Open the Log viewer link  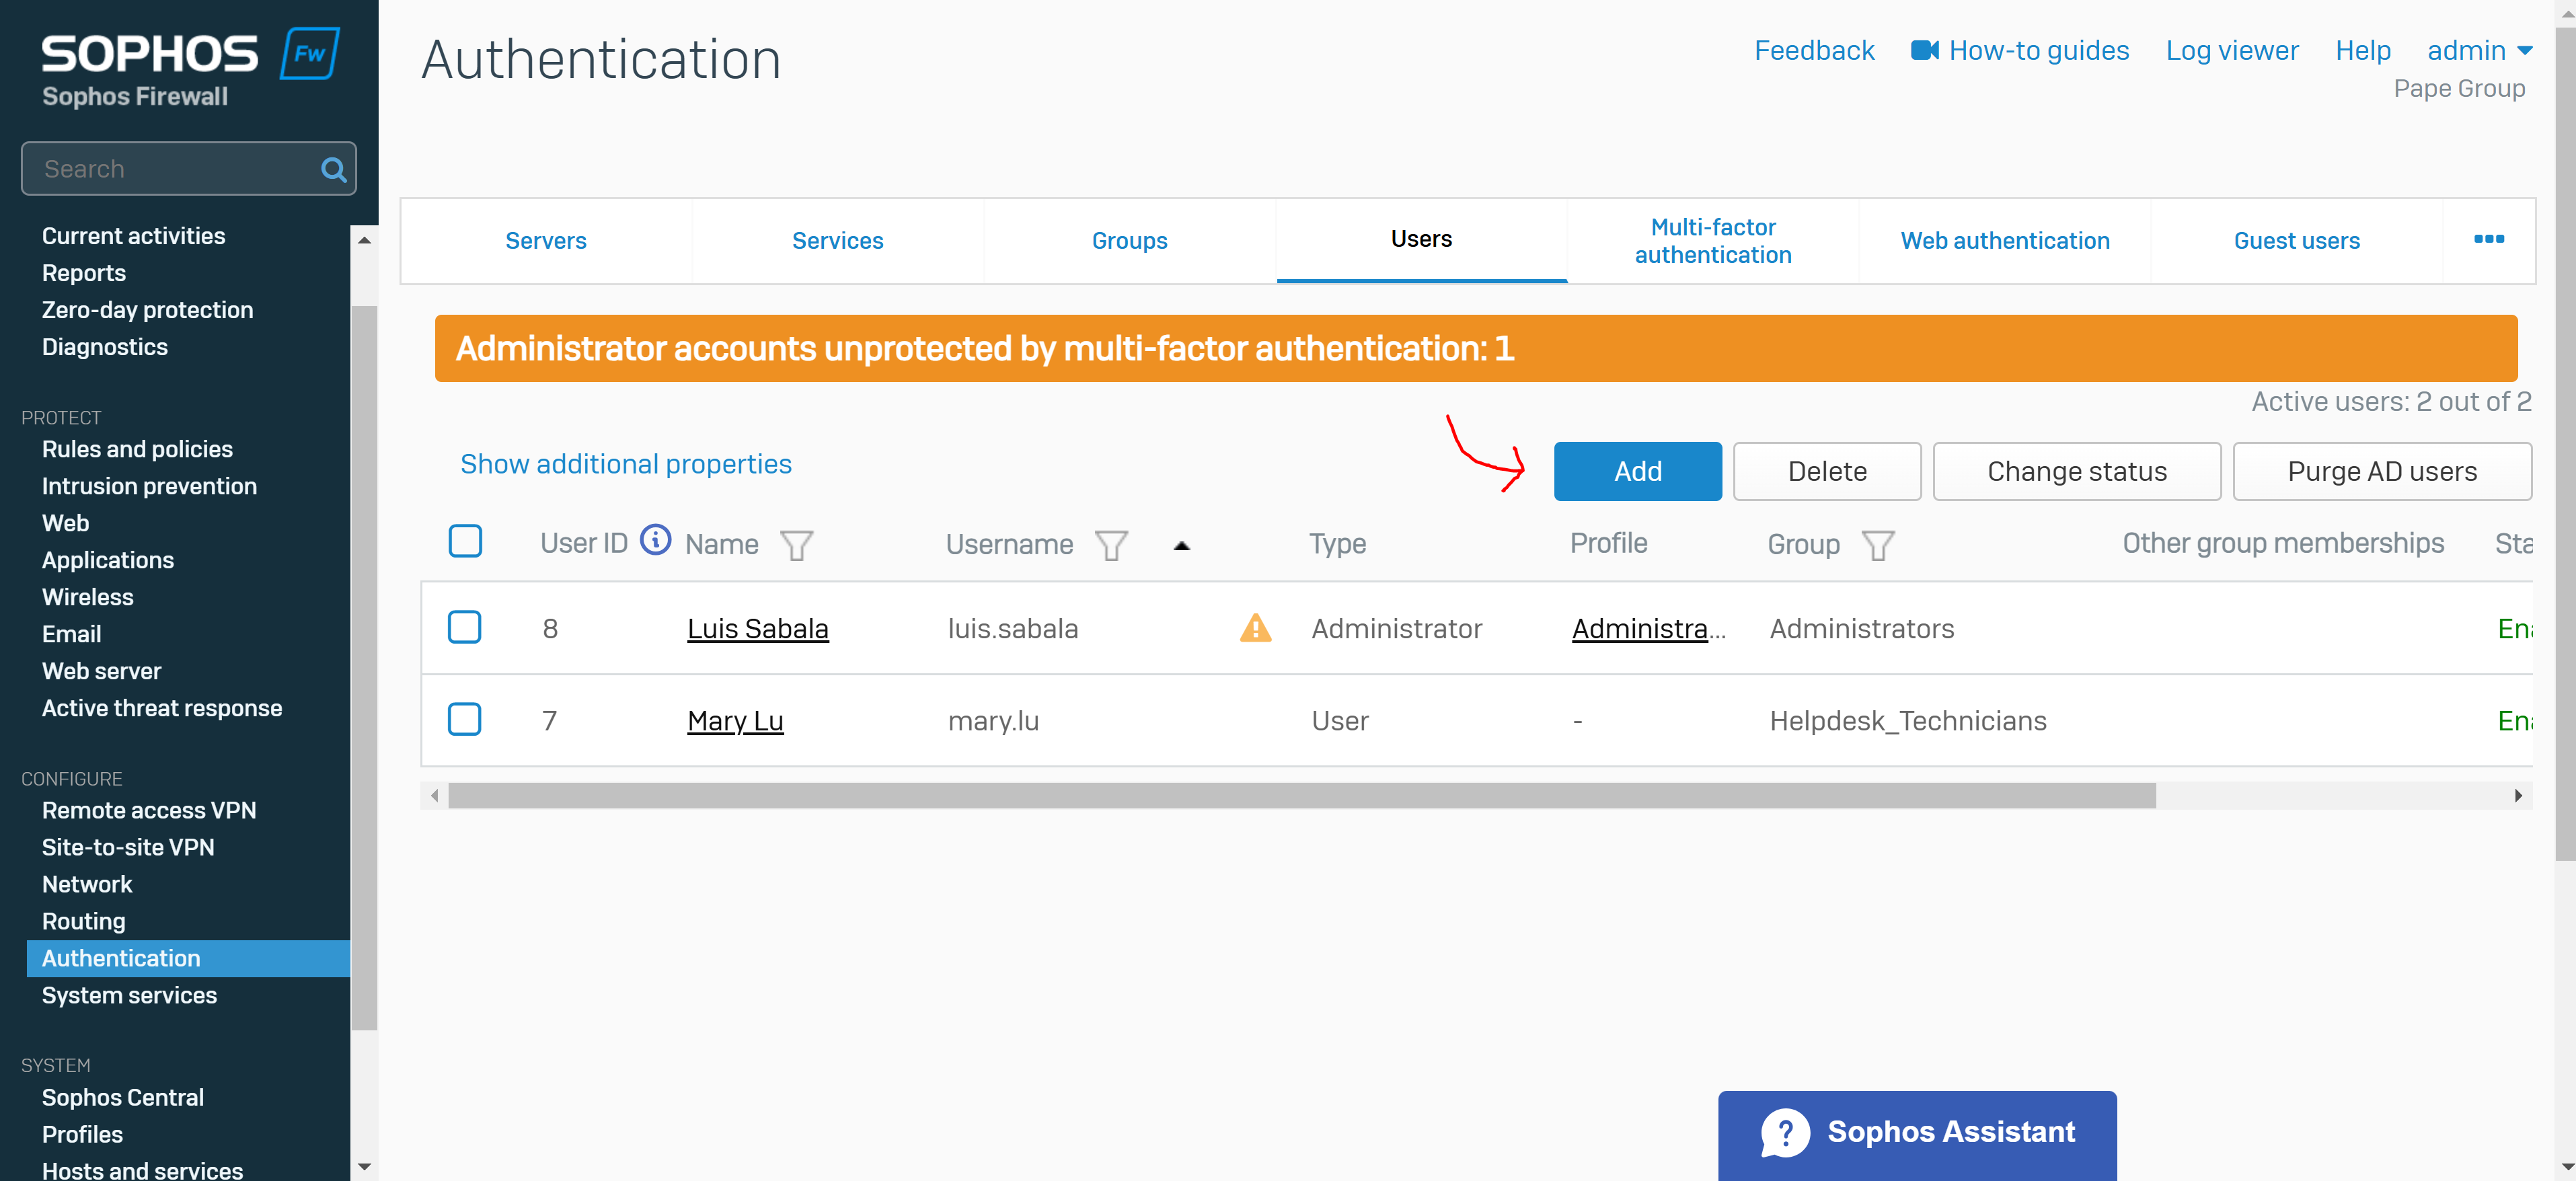click(x=2232, y=50)
